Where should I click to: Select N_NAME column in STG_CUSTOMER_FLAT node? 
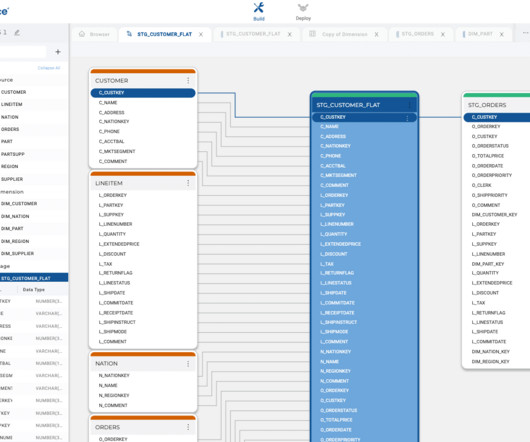point(330,362)
